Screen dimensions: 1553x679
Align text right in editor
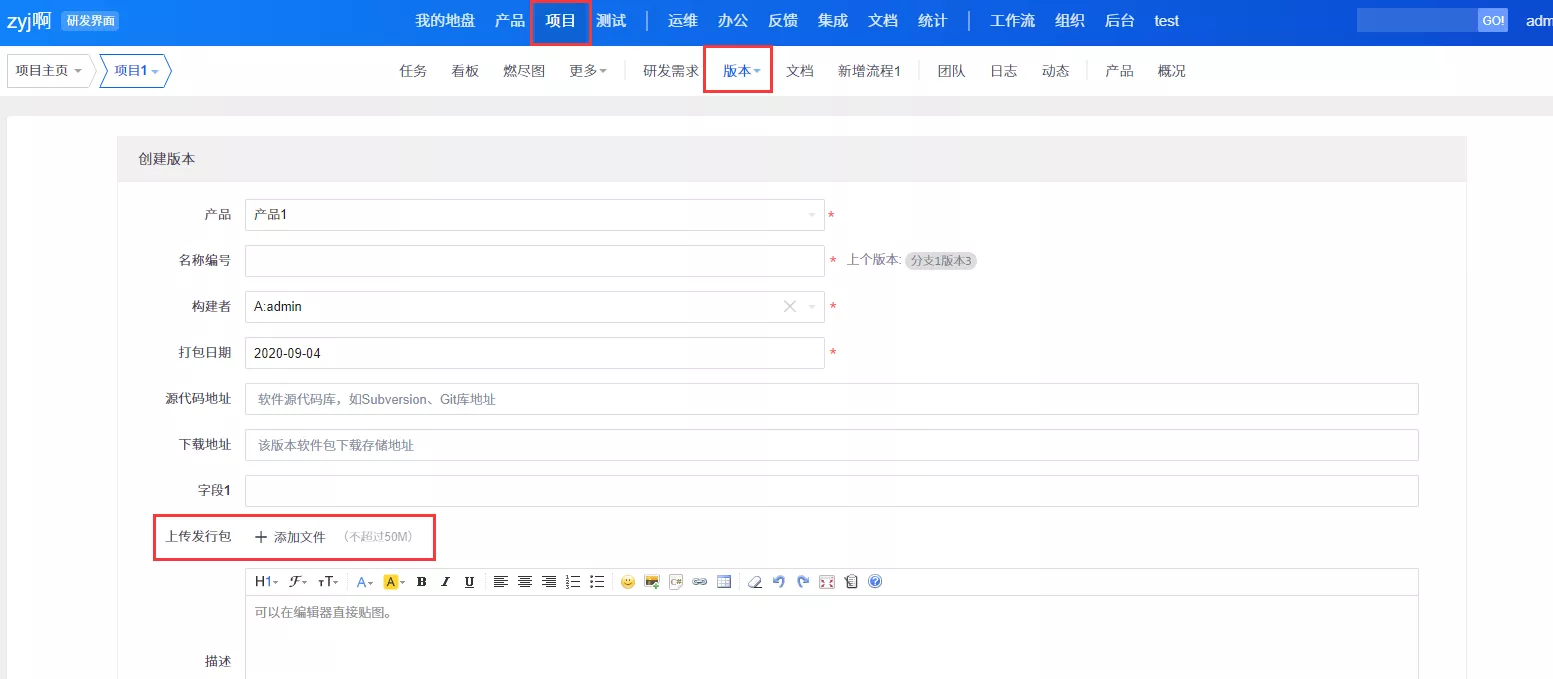(549, 582)
